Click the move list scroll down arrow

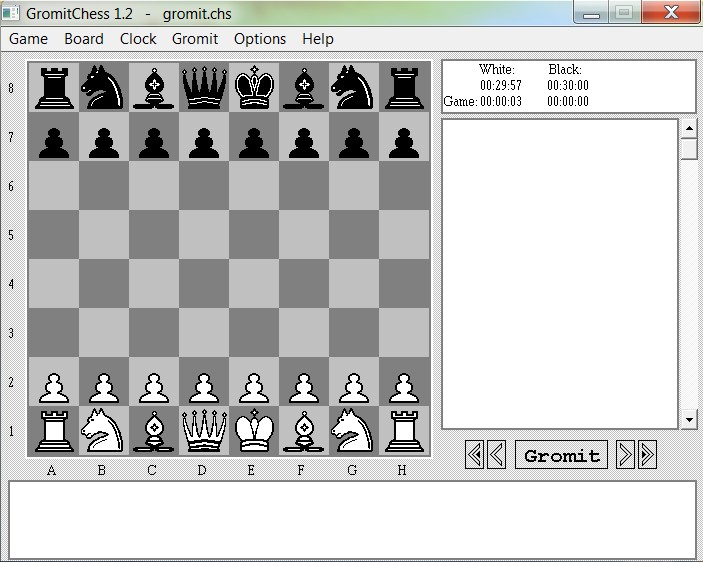(x=689, y=420)
